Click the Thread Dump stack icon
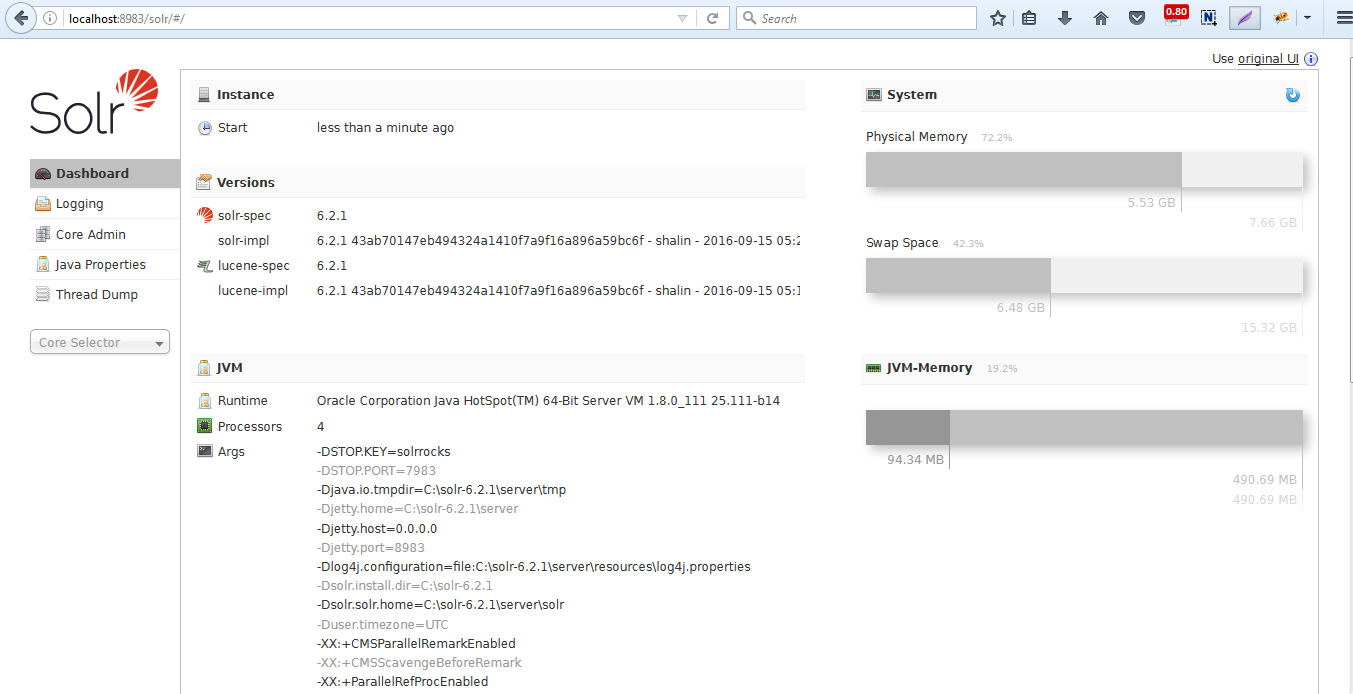1353x694 pixels. (x=42, y=294)
